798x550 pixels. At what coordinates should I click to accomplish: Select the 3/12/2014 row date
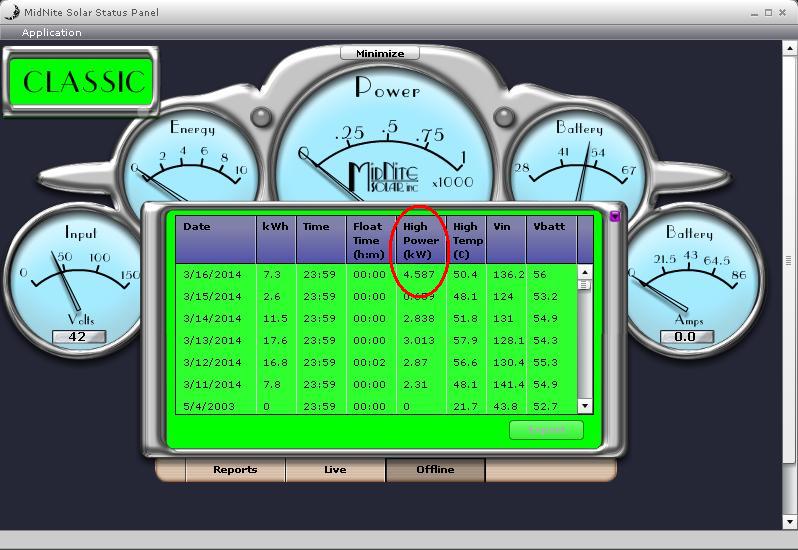pyautogui.click(x=212, y=363)
